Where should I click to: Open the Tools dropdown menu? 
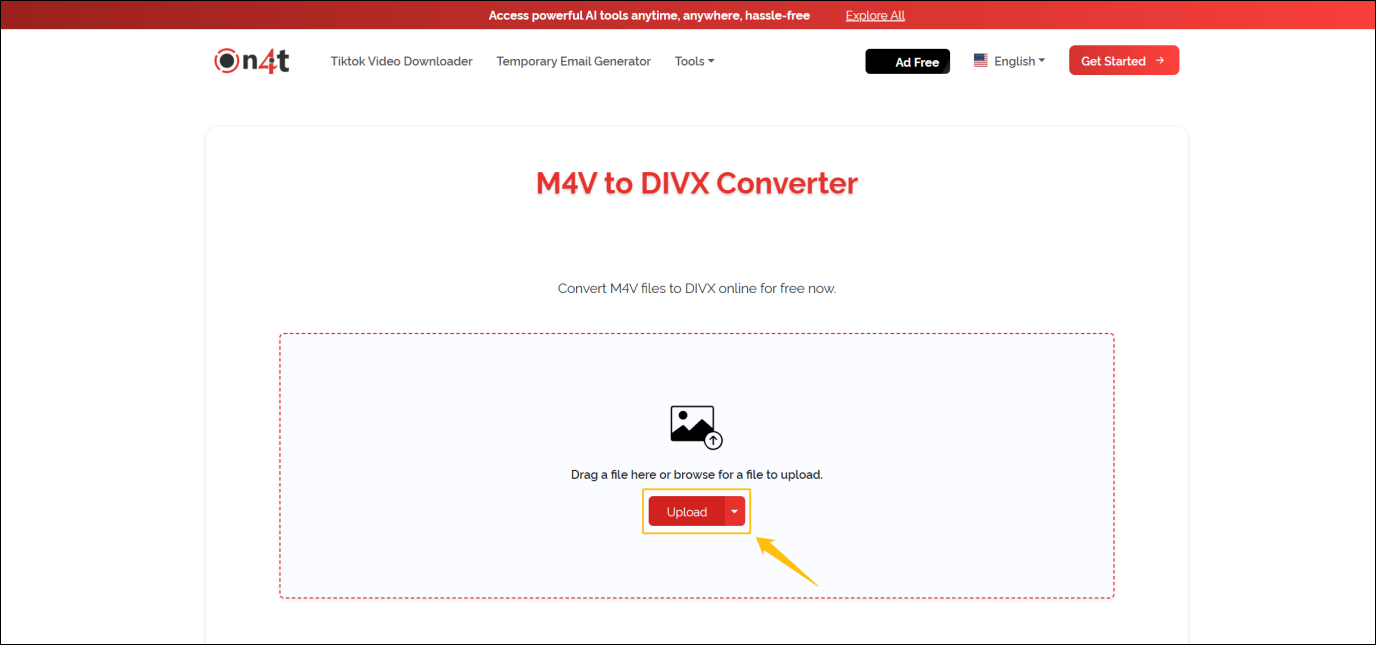(694, 61)
